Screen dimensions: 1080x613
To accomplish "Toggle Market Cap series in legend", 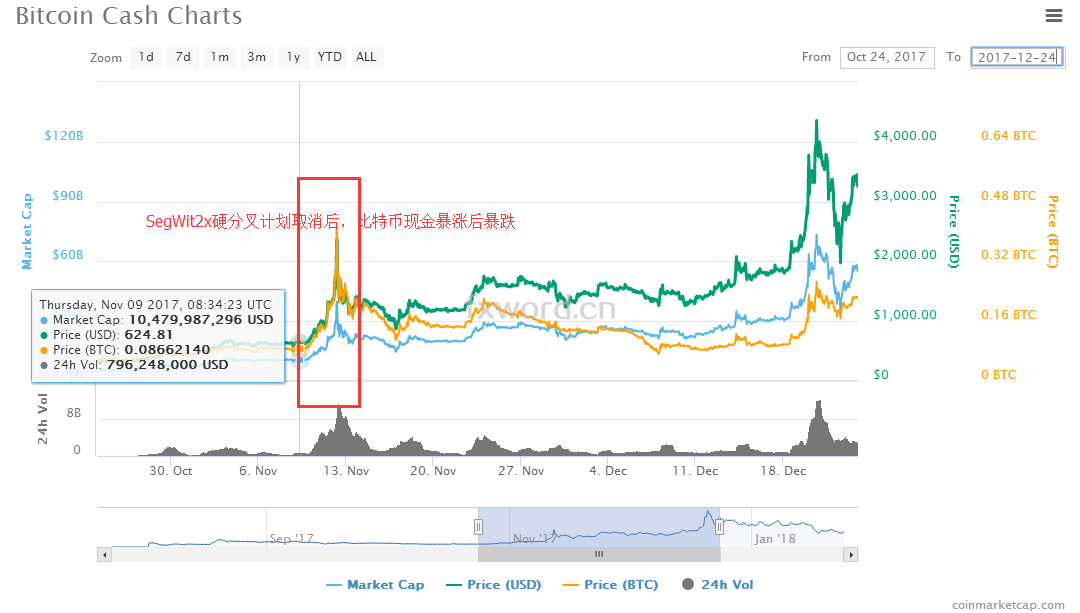I will [375, 585].
